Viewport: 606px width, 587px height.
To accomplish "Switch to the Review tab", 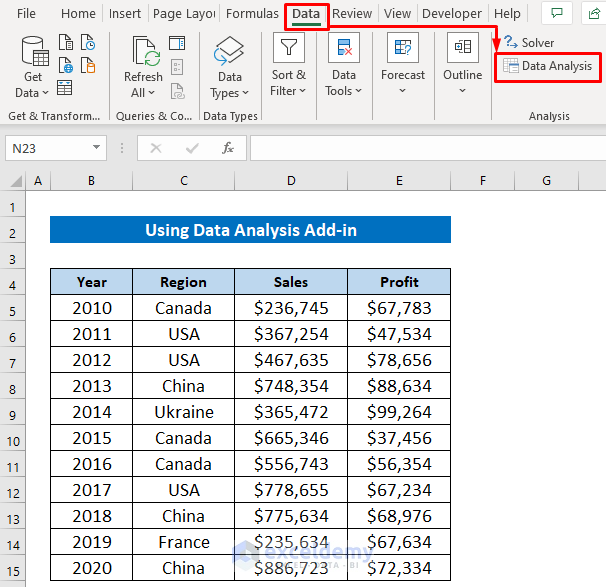I will tap(352, 14).
